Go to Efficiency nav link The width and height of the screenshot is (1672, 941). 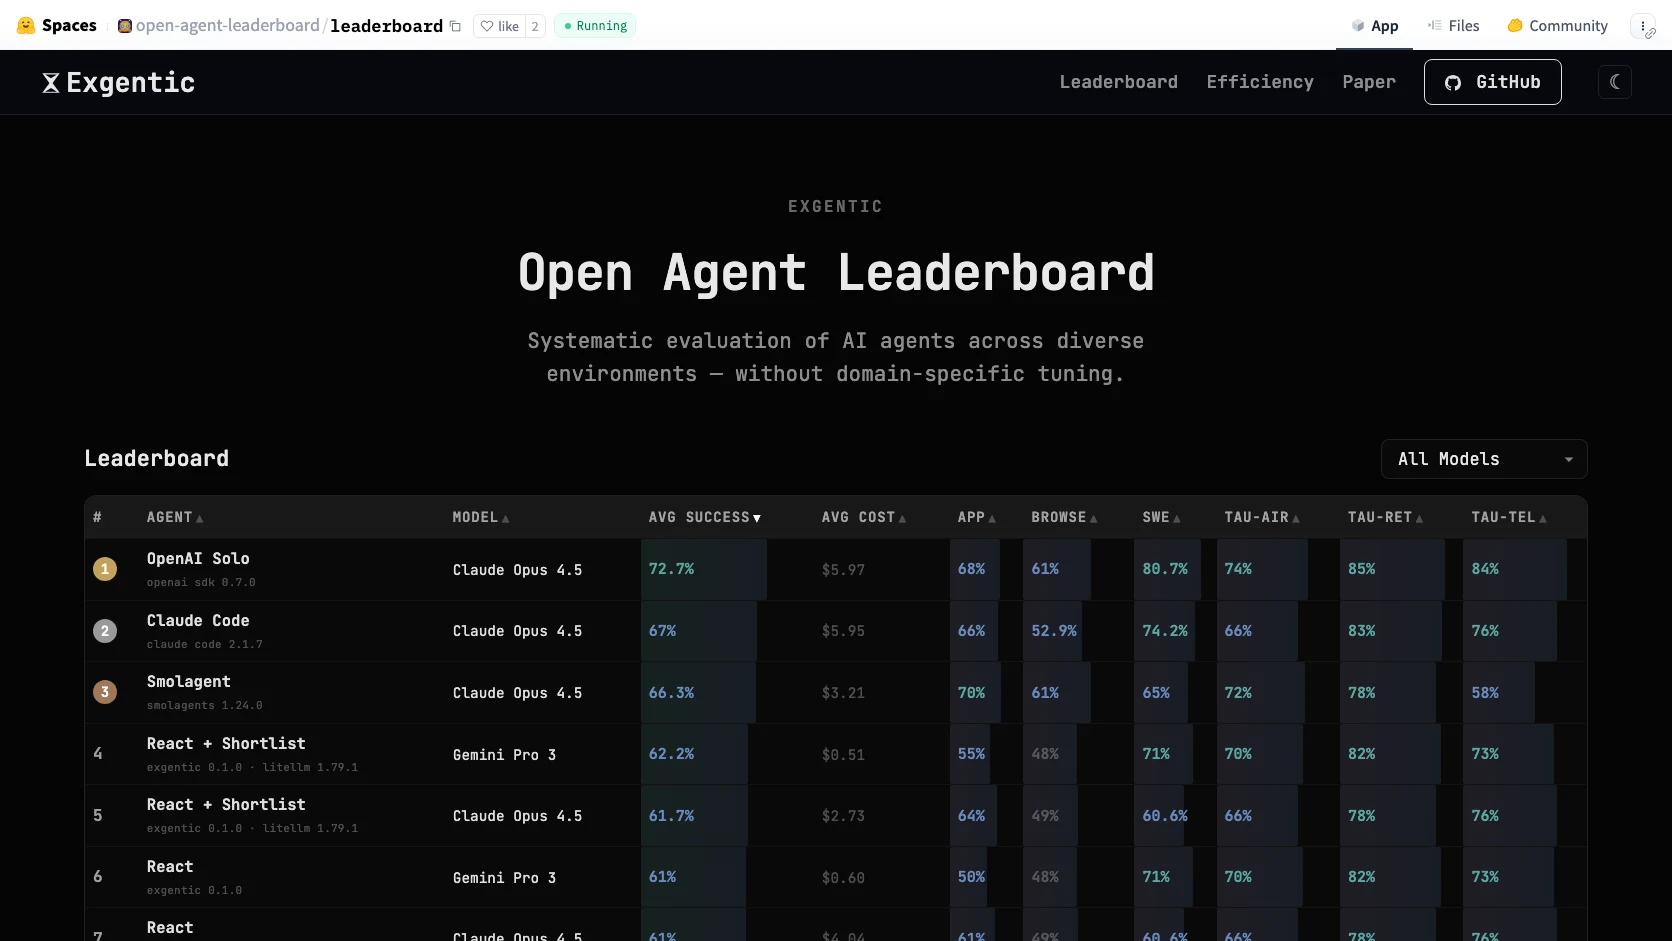[1260, 82]
